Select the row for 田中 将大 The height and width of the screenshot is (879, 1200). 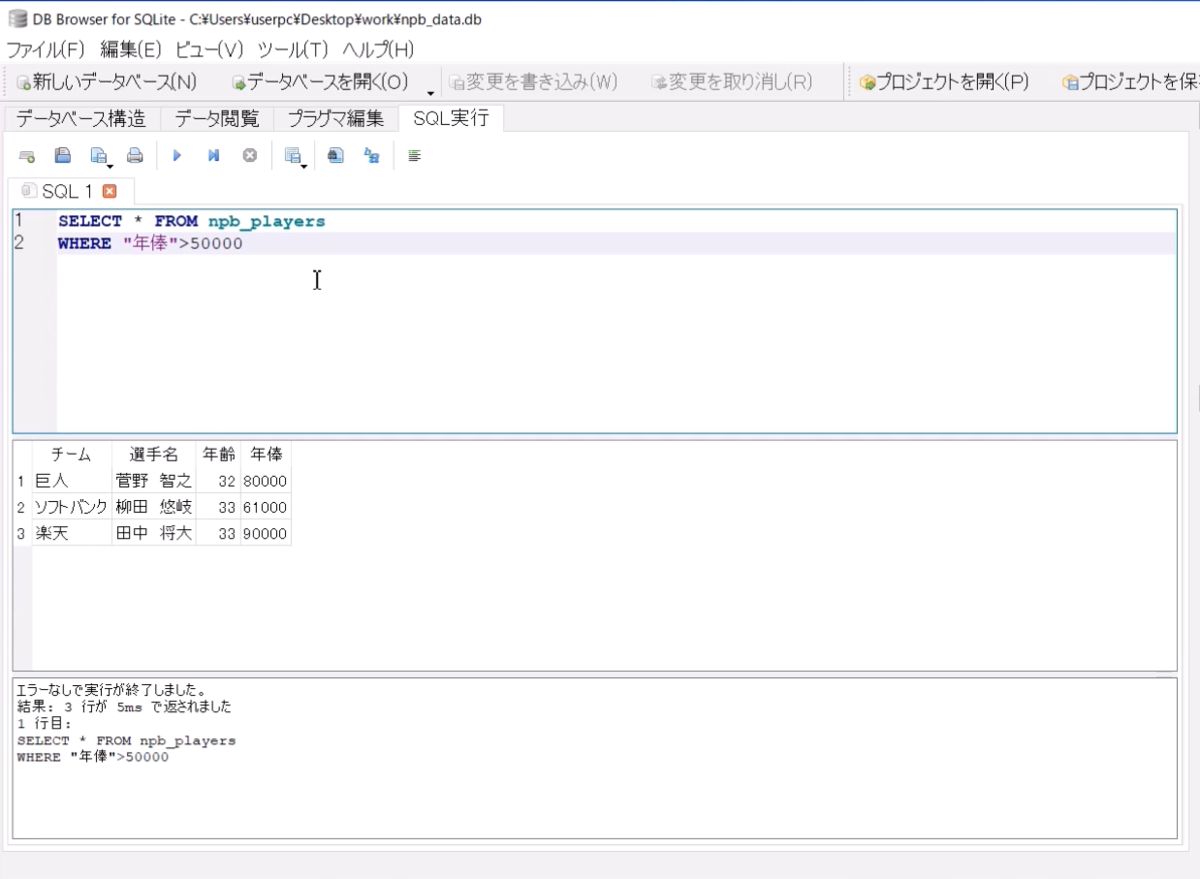(150, 533)
